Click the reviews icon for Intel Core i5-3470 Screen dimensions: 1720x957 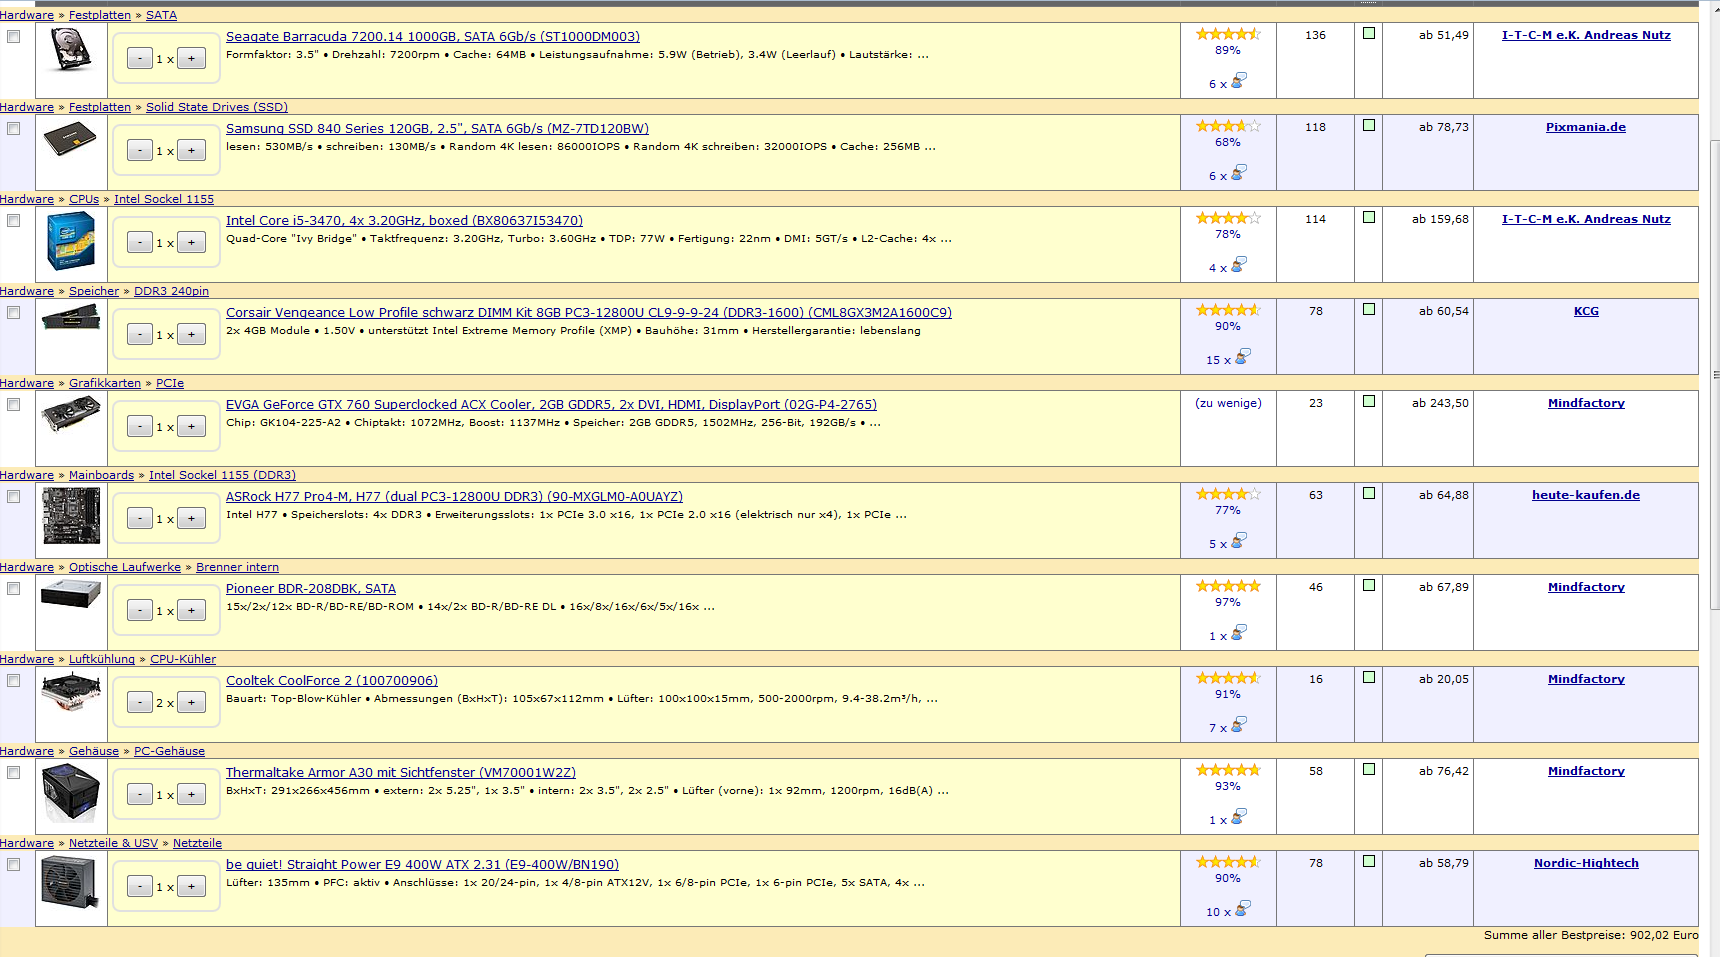[1239, 264]
